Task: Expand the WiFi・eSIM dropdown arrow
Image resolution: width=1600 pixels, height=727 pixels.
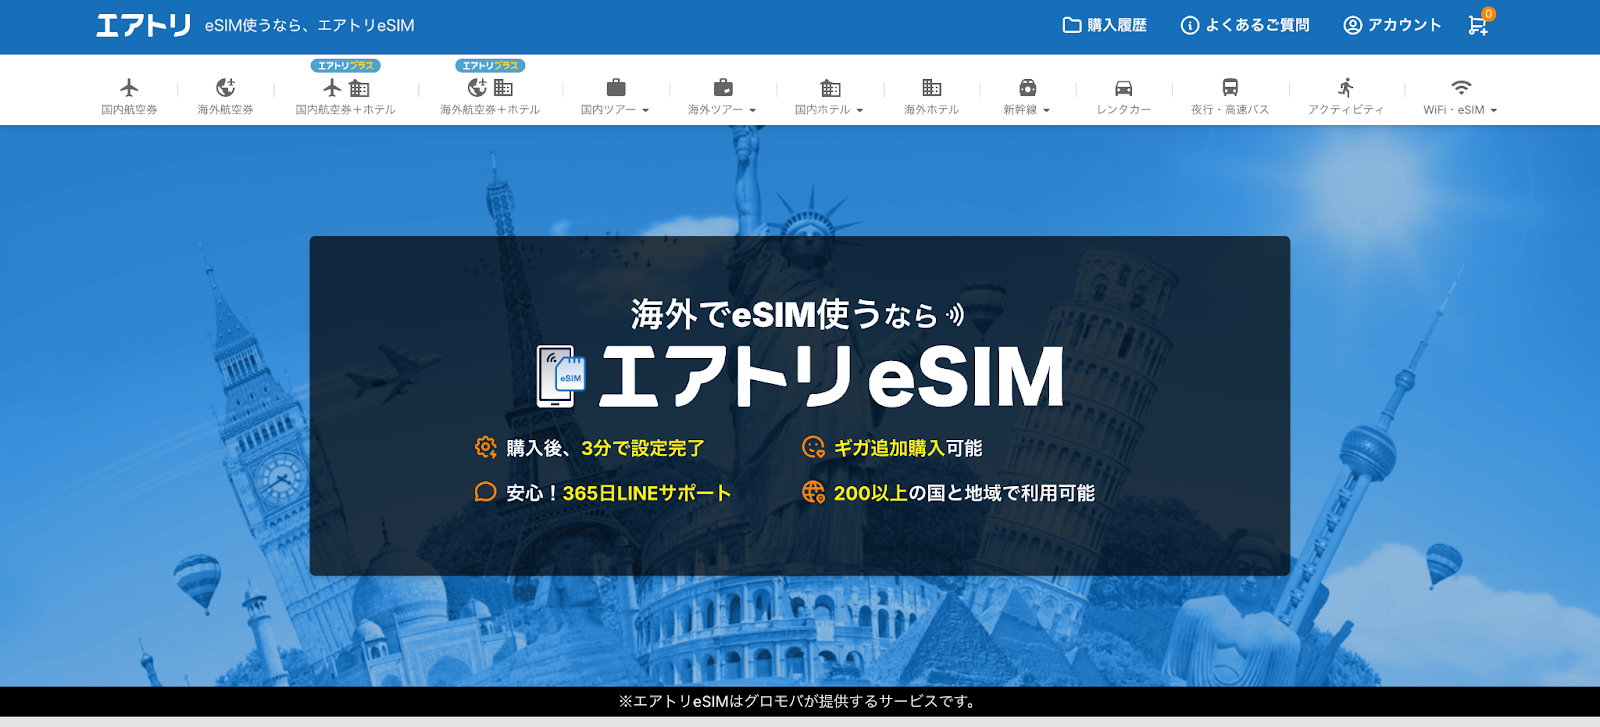Action: pyautogui.click(x=1493, y=111)
